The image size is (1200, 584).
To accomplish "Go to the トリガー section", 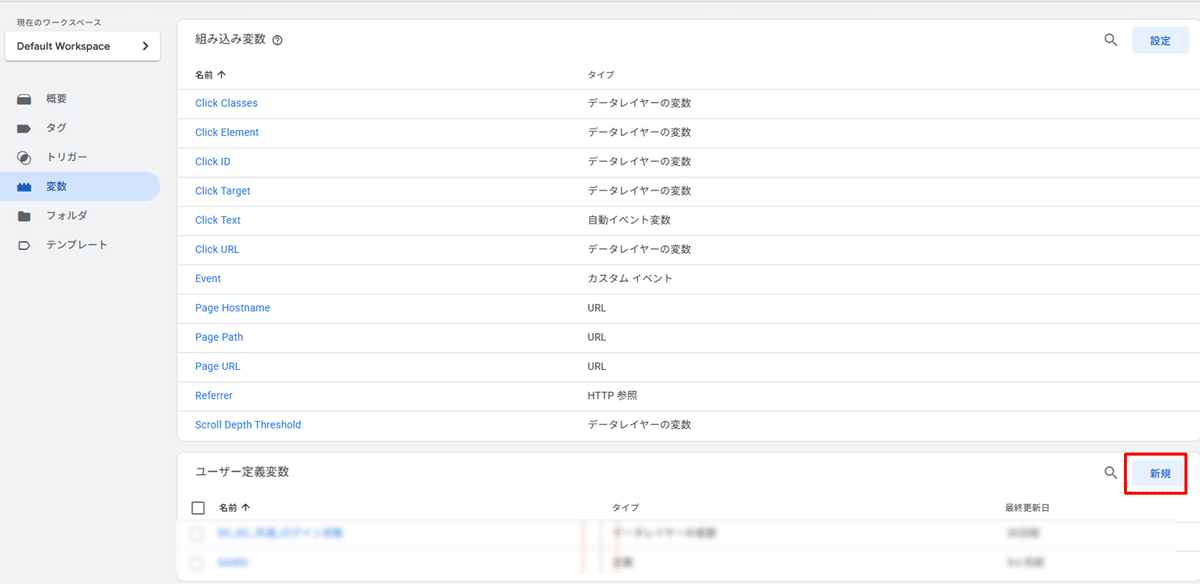I will tap(67, 158).
